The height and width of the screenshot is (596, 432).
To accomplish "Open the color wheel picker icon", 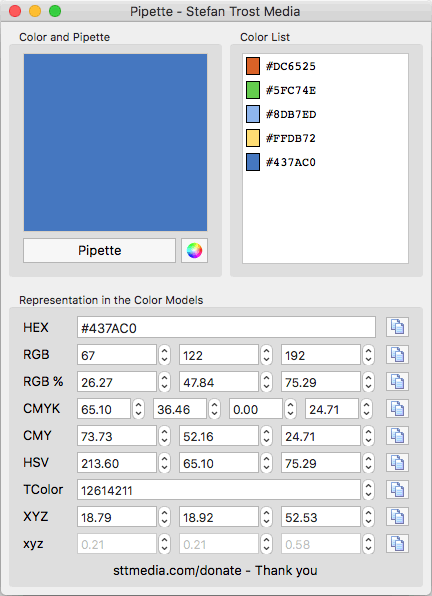I will tap(194, 250).
